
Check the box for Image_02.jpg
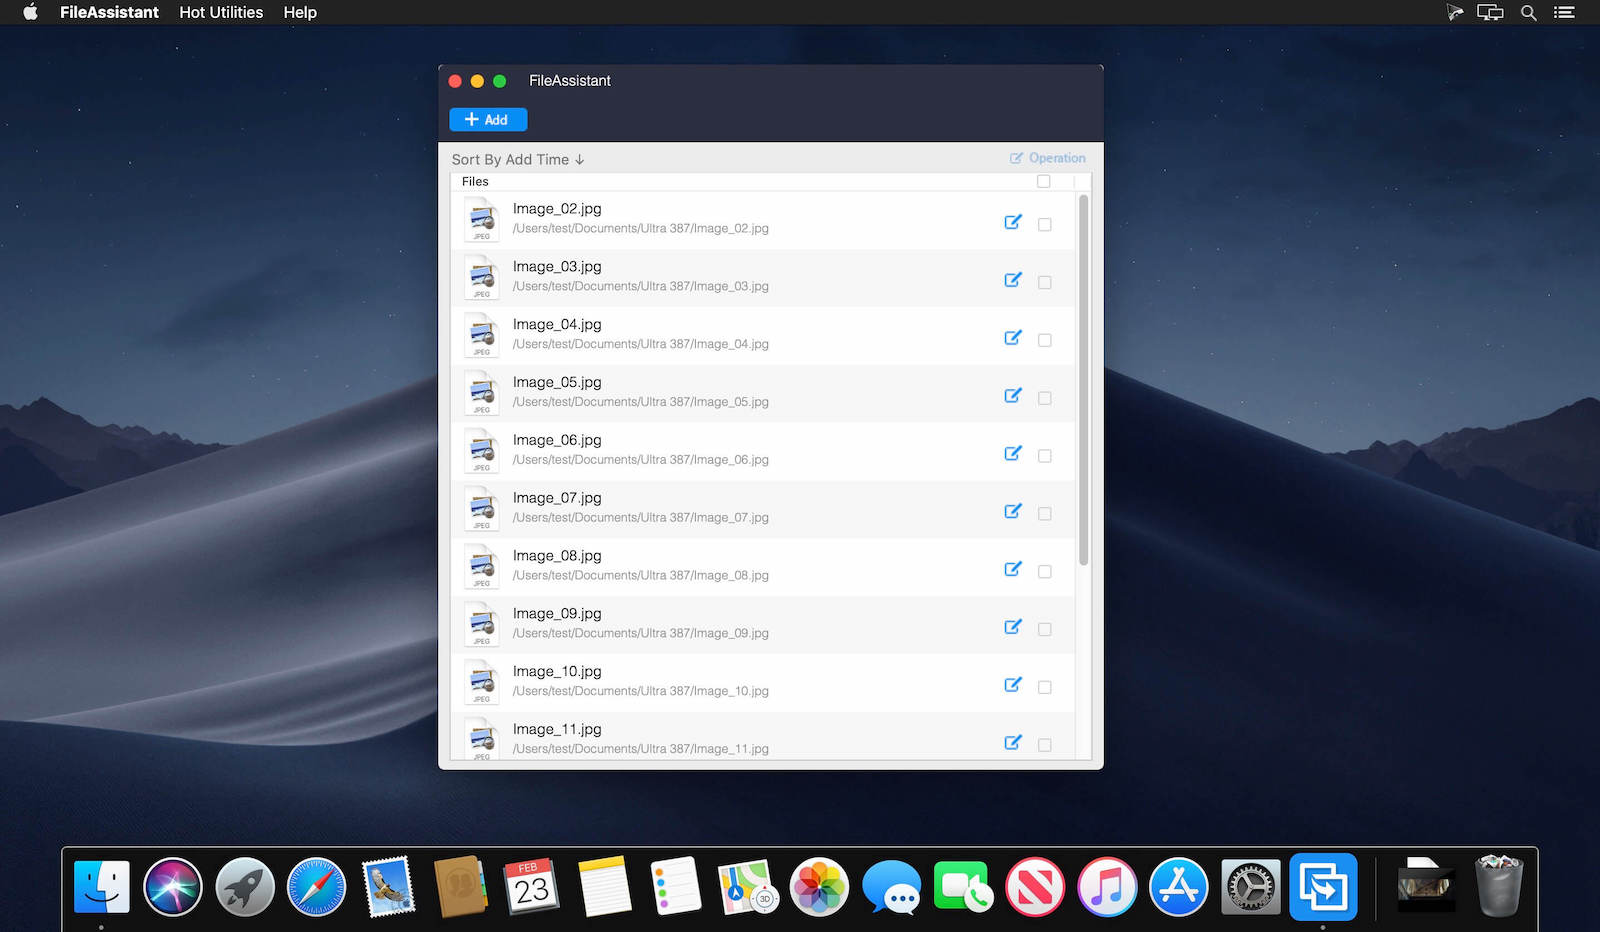pyautogui.click(x=1045, y=225)
